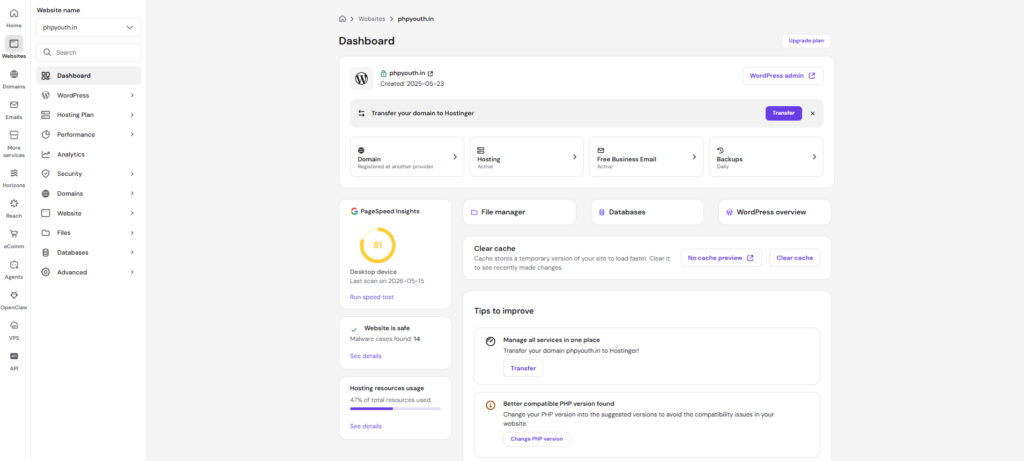The image size is (1024, 461).
Task: Open phpyouth.in external link icon
Action: click(430, 74)
